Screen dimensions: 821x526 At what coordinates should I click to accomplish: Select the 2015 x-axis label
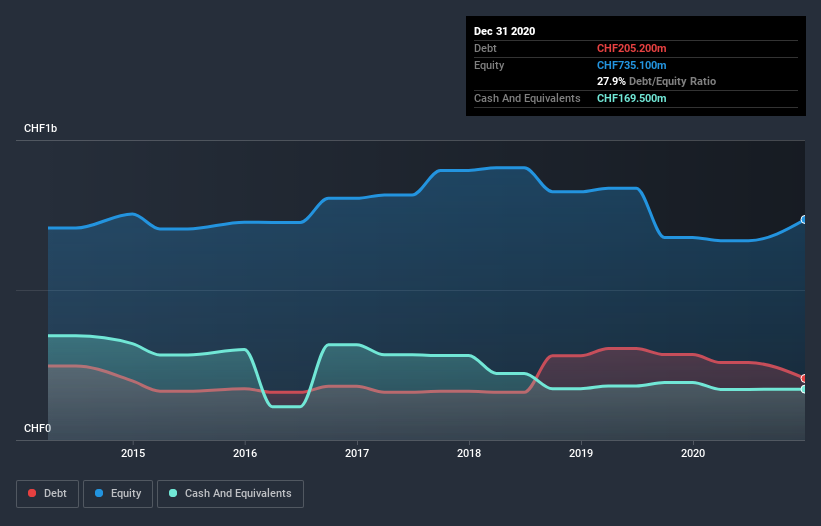(x=133, y=453)
